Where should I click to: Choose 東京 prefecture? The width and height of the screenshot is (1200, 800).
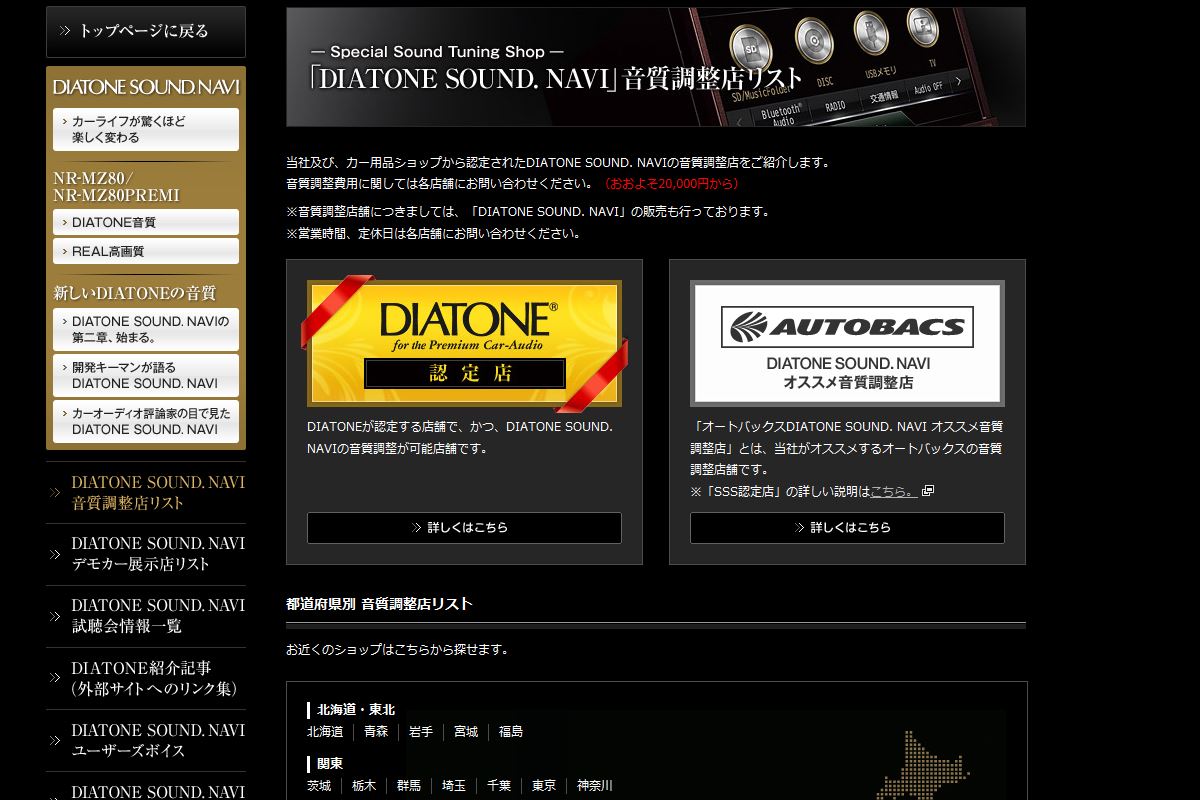544,786
